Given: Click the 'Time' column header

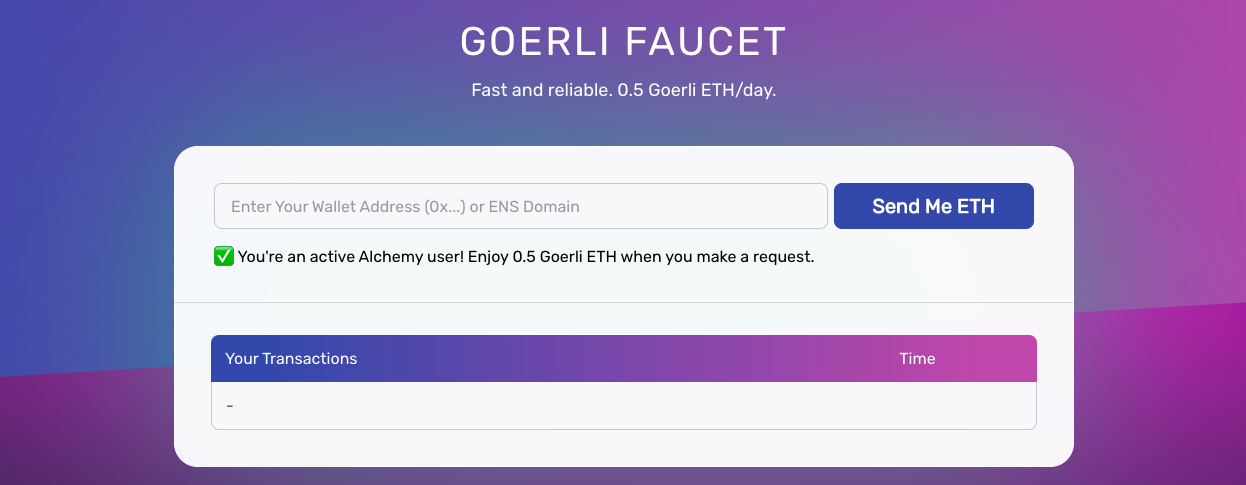Looking at the screenshot, I should (917, 358).
